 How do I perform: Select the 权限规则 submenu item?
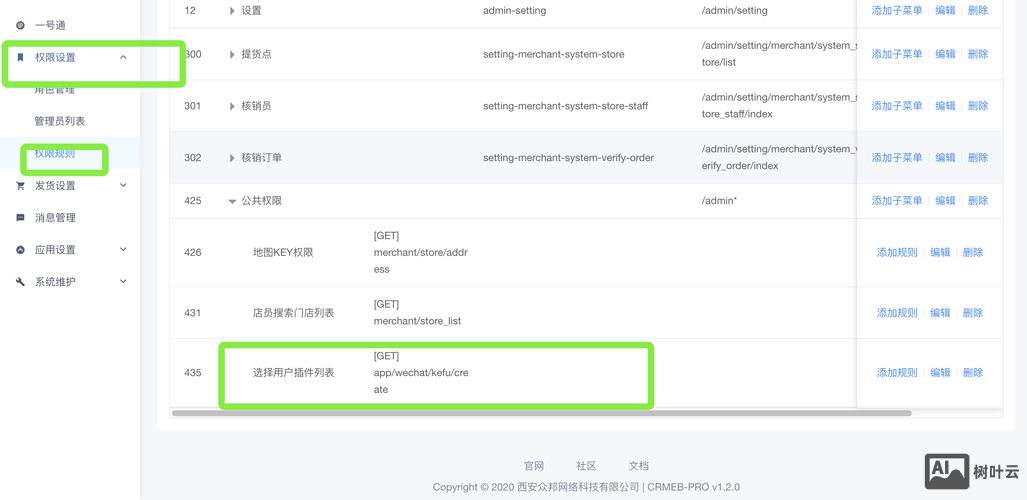point(54,153)
